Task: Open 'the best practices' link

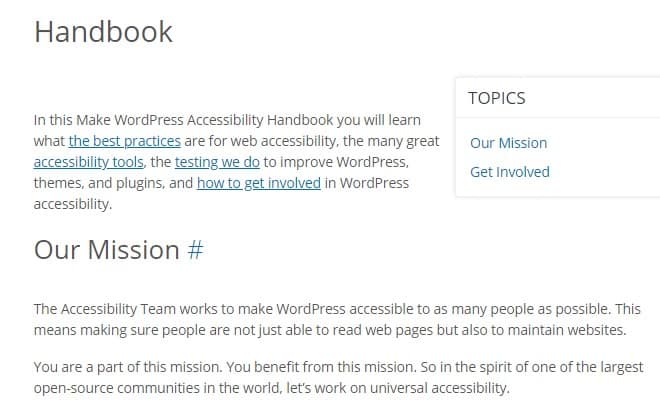Action: tap(124, 141)
